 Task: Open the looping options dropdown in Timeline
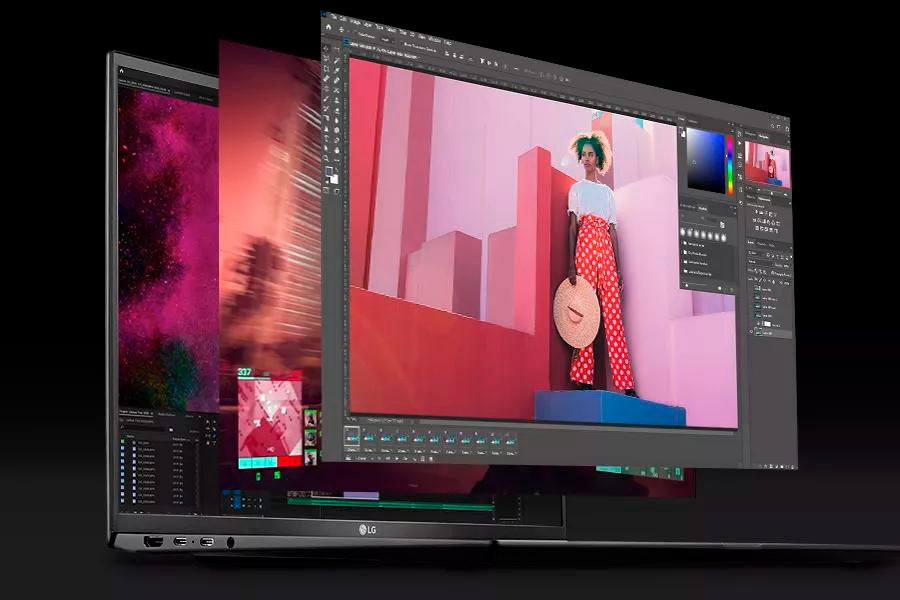point(362,459)
